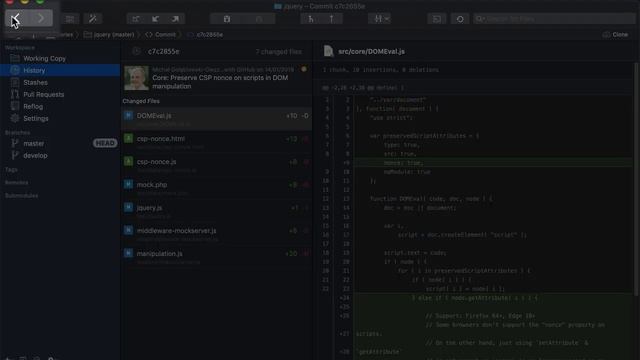Click the Stashes sidebar icon
This screenshot has width=640, height=360.
point(15,82)
